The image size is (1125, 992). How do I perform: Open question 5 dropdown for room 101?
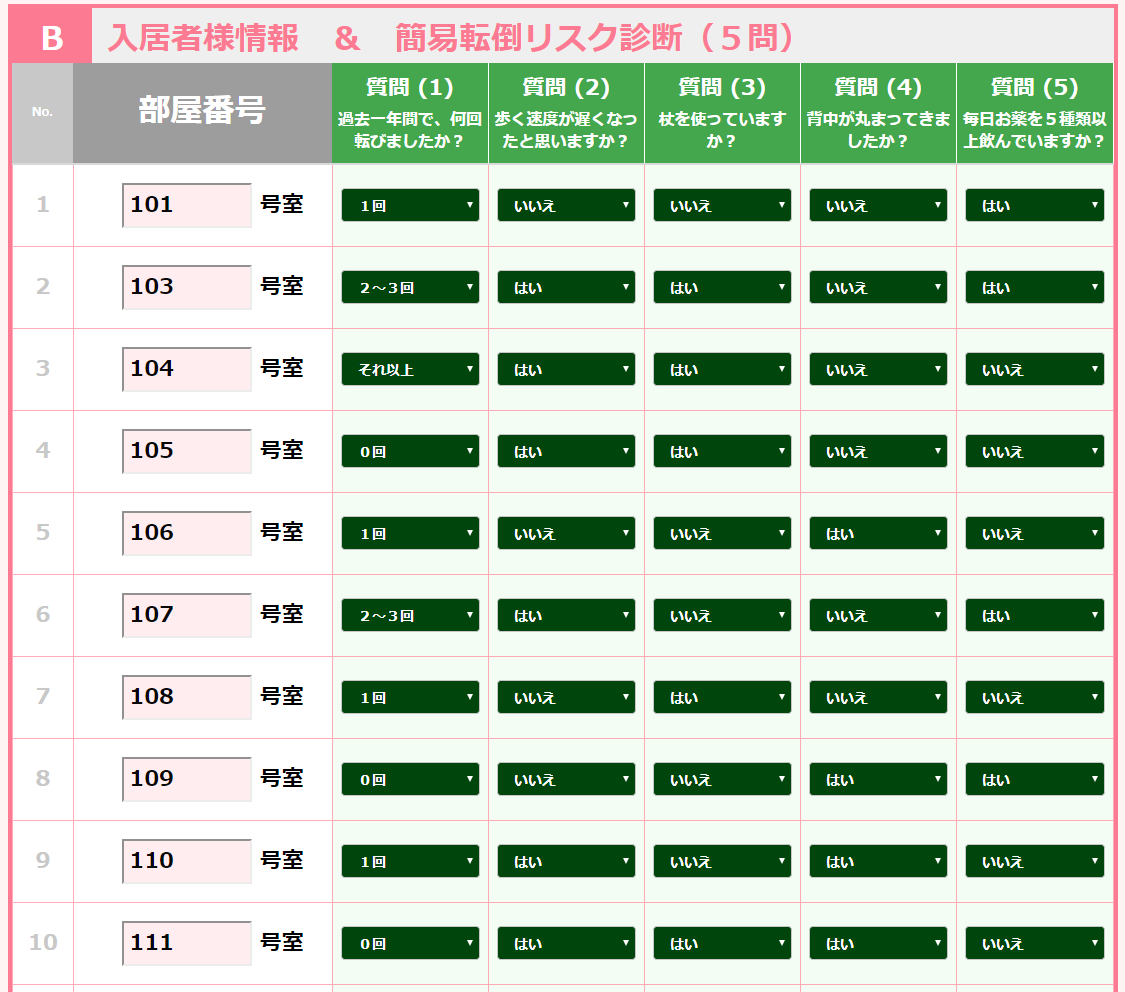1034,205
